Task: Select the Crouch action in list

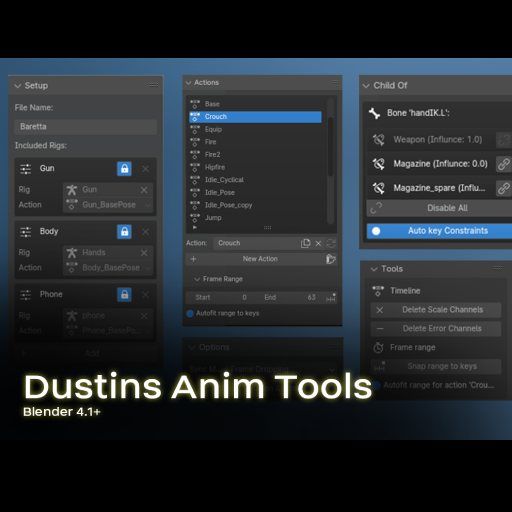Action: (255, 117)
